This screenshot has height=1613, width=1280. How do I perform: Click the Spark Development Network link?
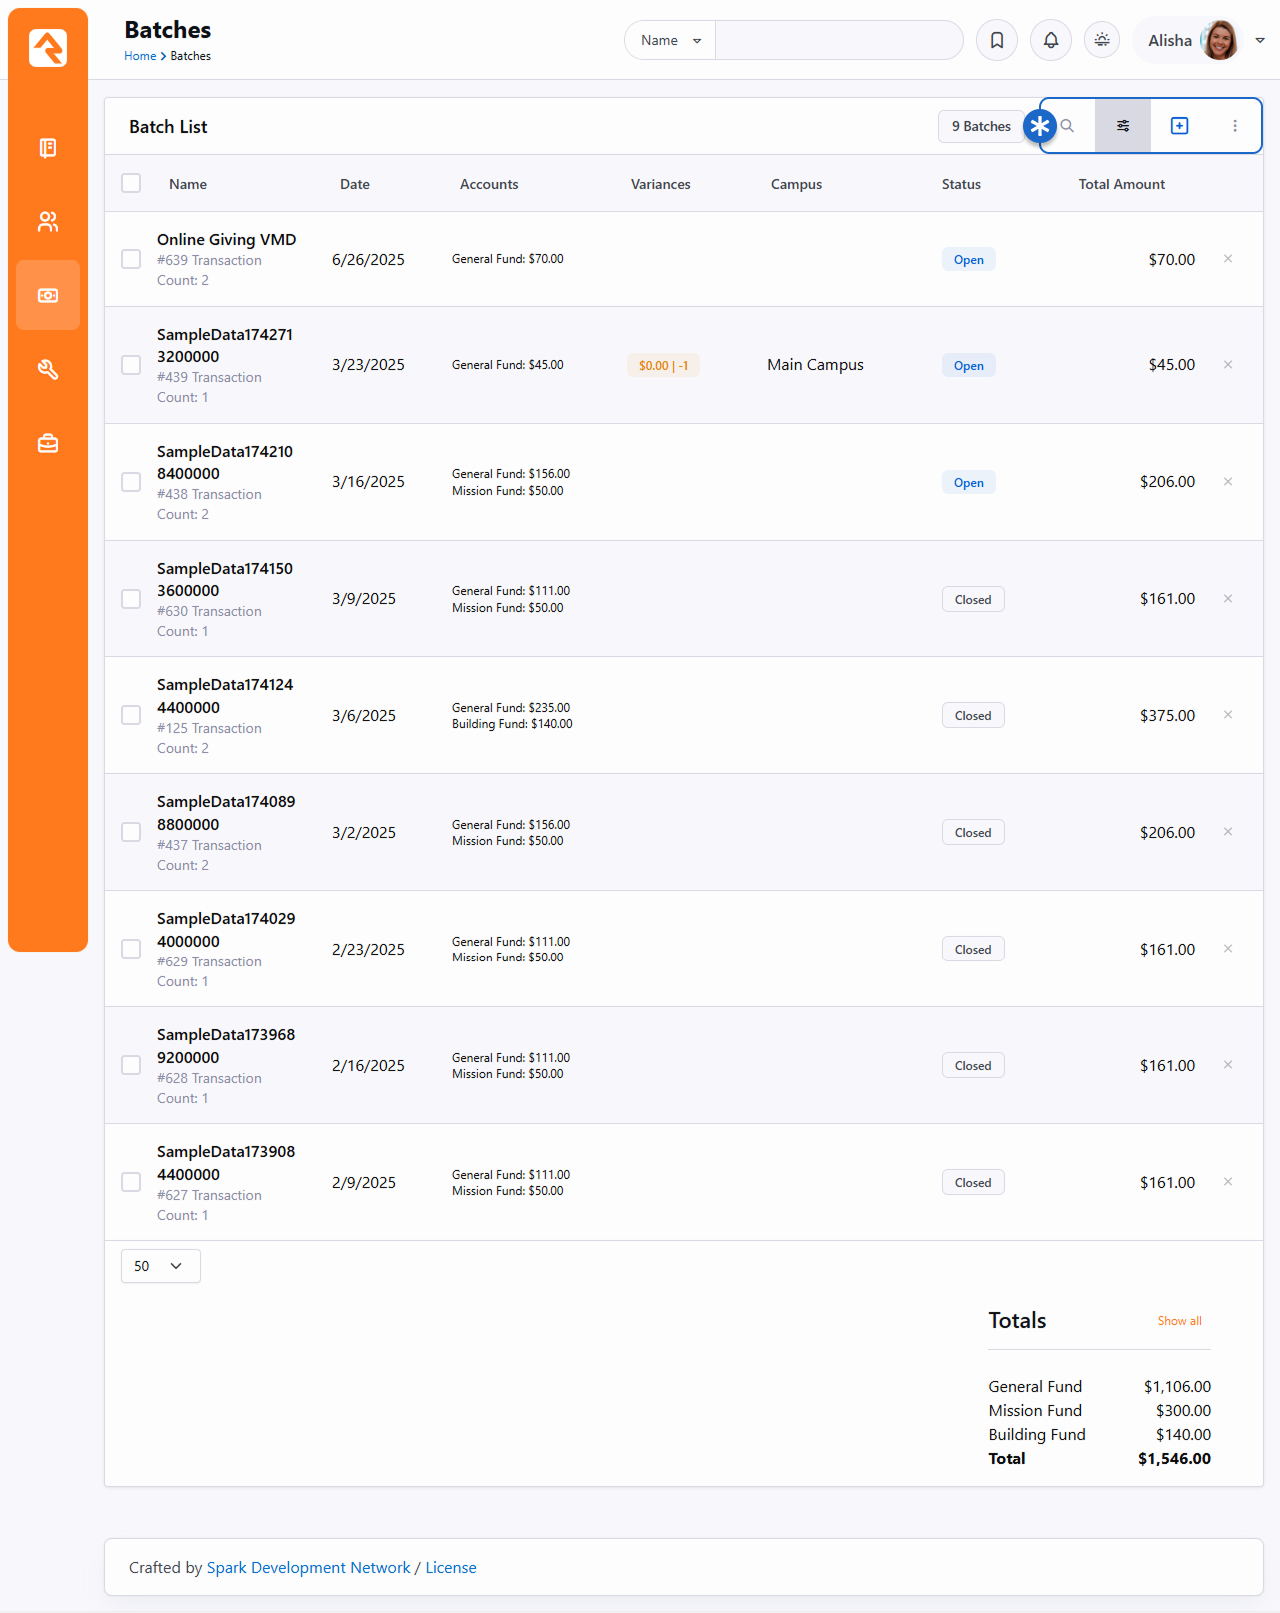[308, 1567]
